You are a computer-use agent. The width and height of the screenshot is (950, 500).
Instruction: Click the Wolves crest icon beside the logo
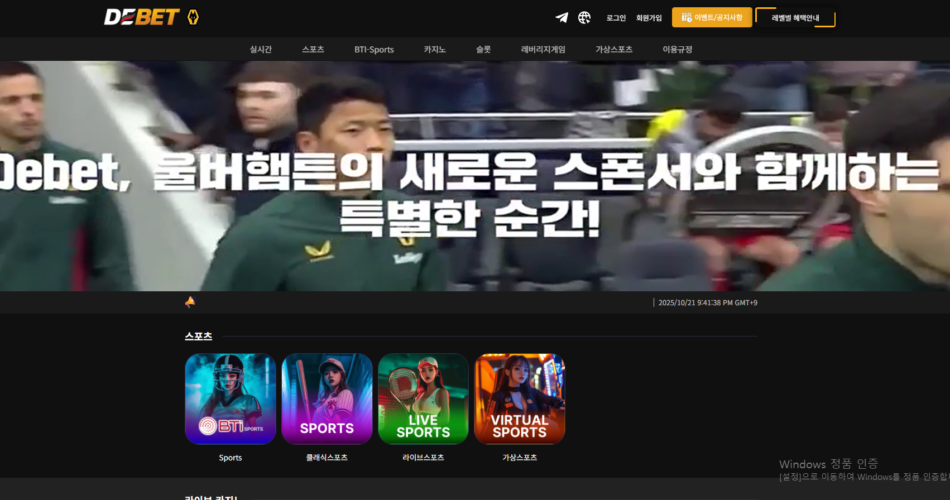(x=193, y=17)
